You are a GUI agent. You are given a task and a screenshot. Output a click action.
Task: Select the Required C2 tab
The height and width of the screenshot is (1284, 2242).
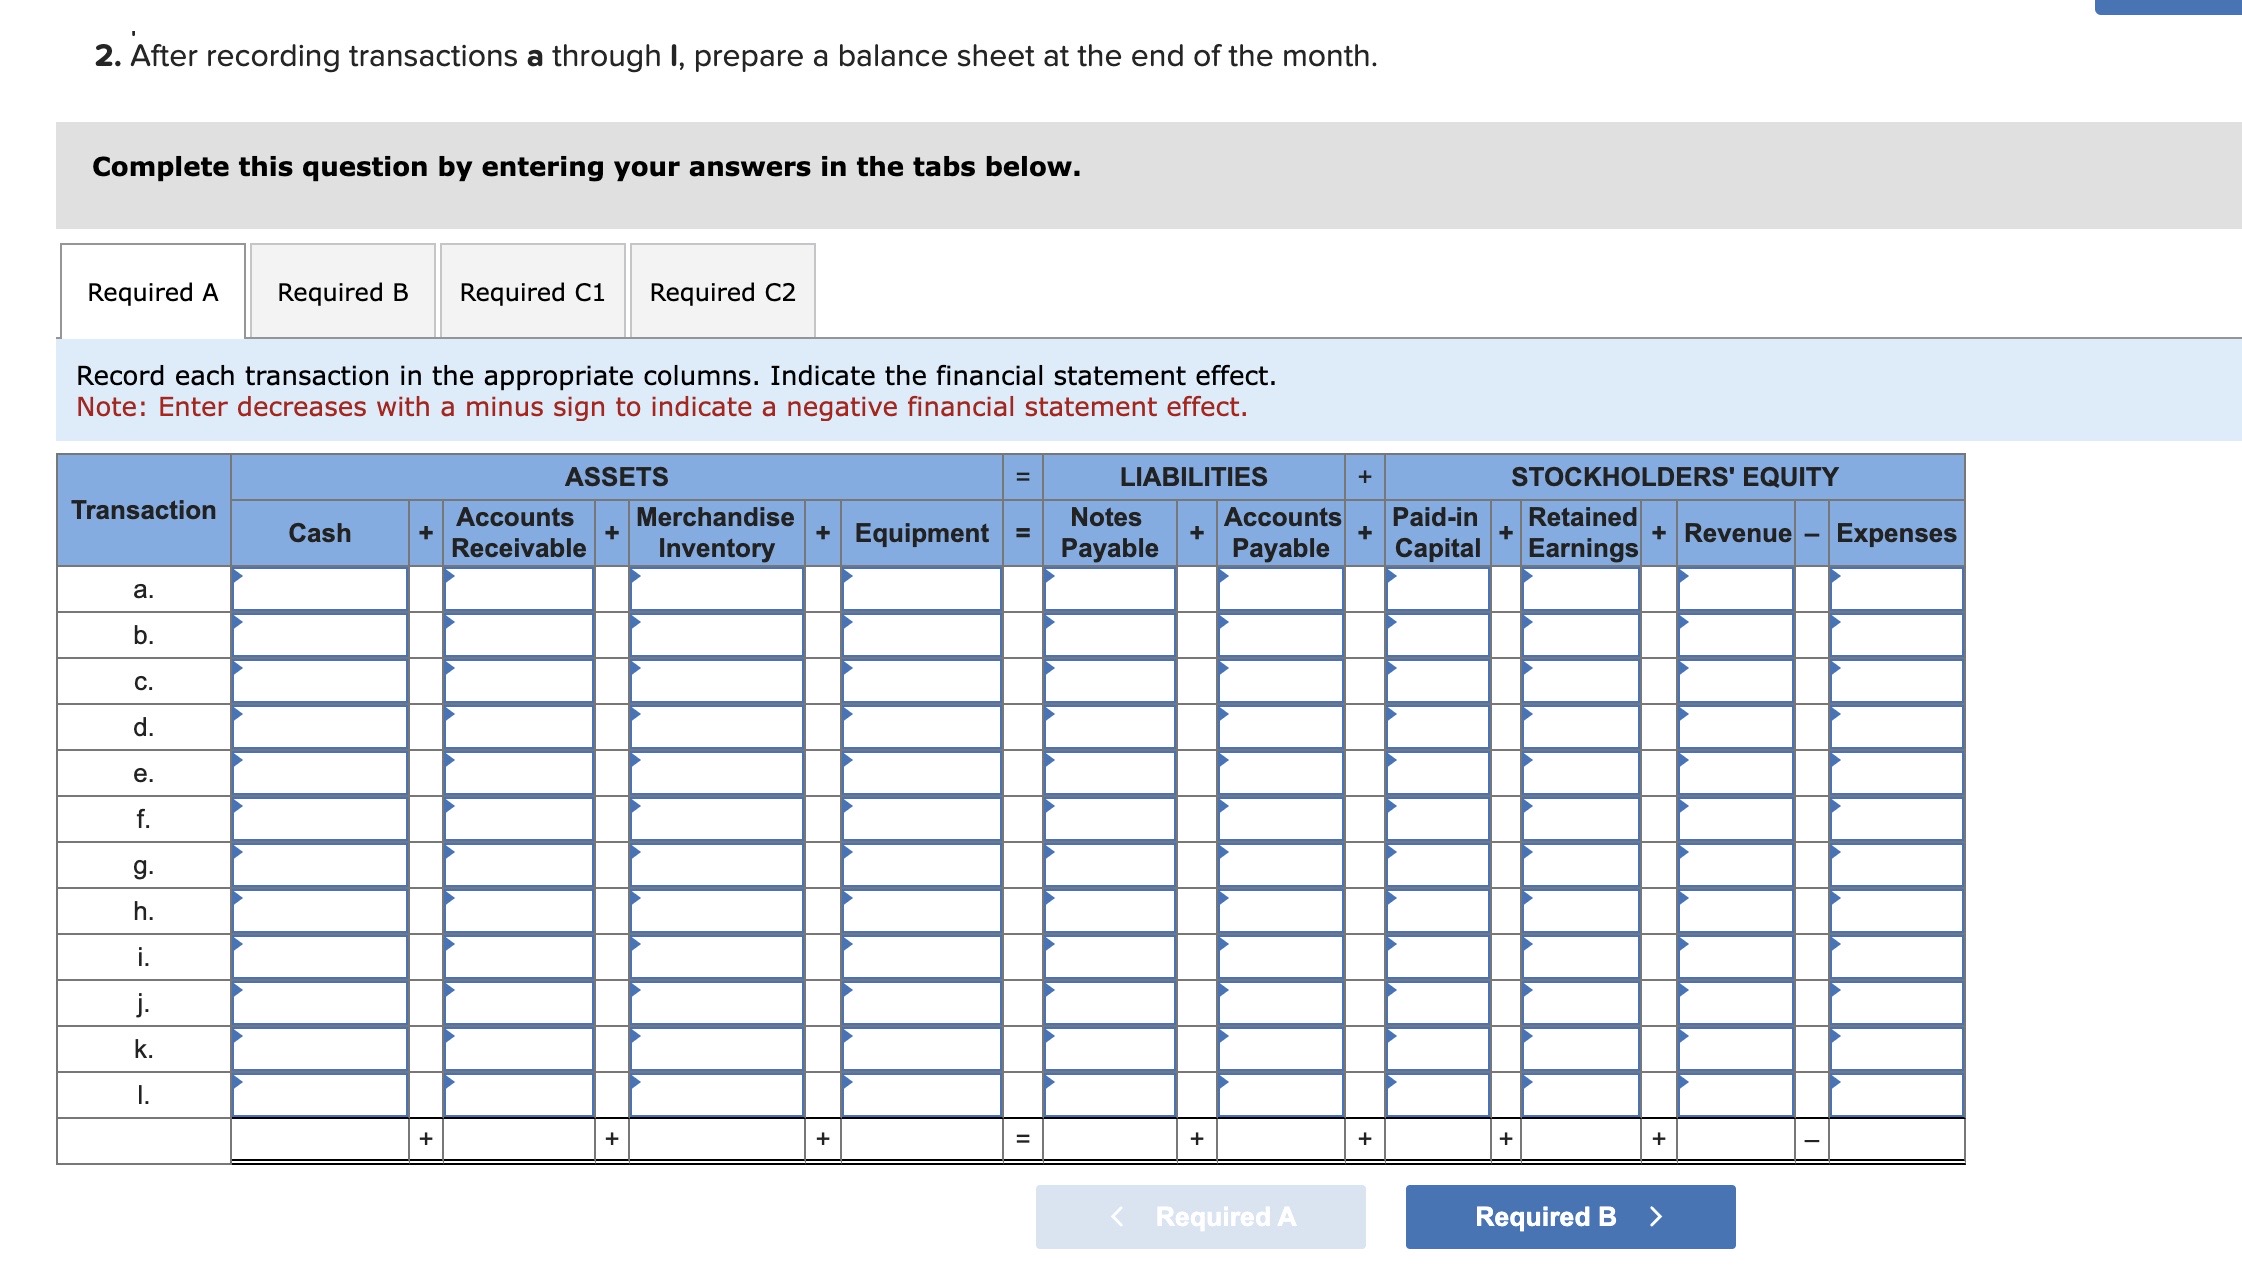[721, 292]
